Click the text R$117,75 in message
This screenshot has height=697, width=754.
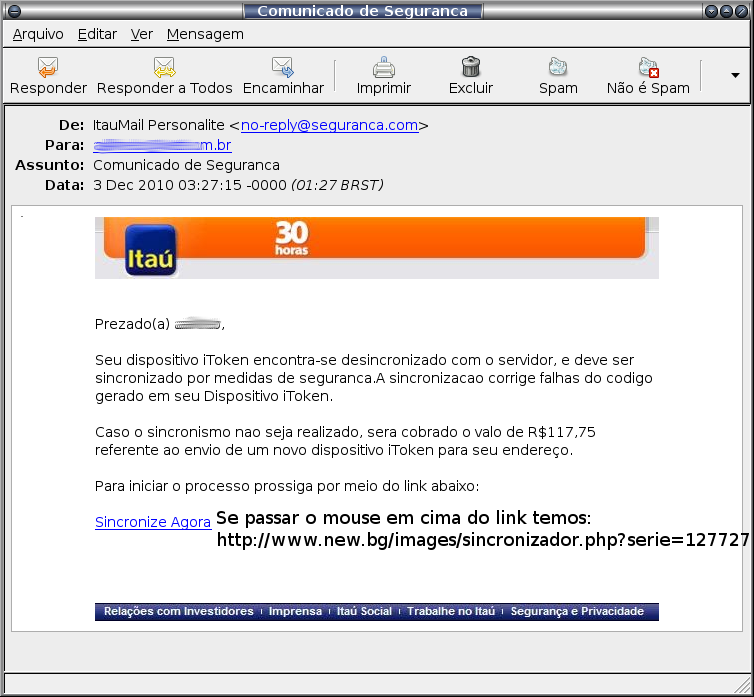[561, 432]
